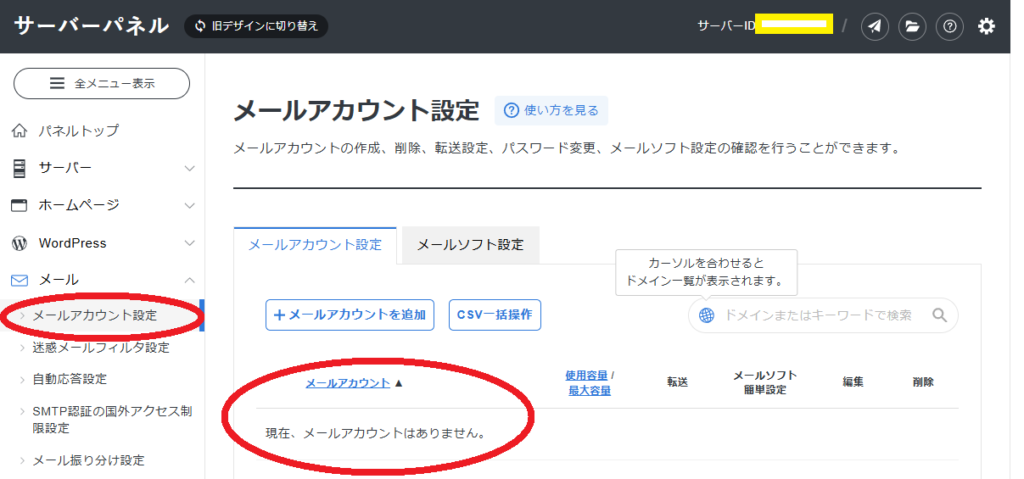Open the 使い方を見る help link

click(551, 110)
